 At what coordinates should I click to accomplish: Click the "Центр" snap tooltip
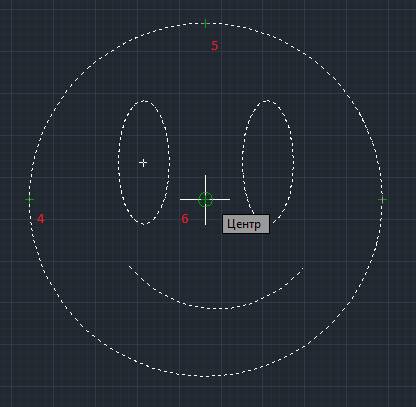[x=246, y=224]
